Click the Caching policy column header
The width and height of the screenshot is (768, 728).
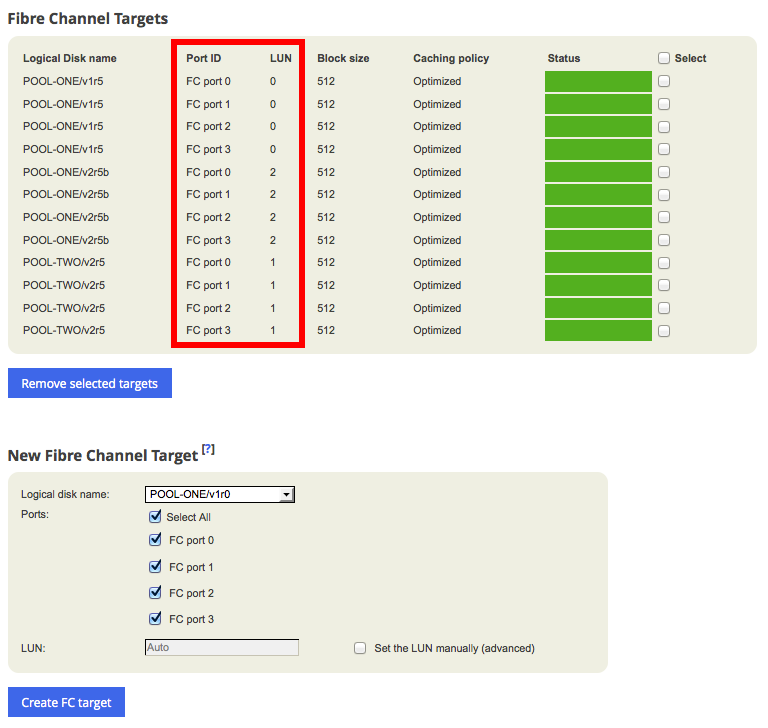coord(451,58)
